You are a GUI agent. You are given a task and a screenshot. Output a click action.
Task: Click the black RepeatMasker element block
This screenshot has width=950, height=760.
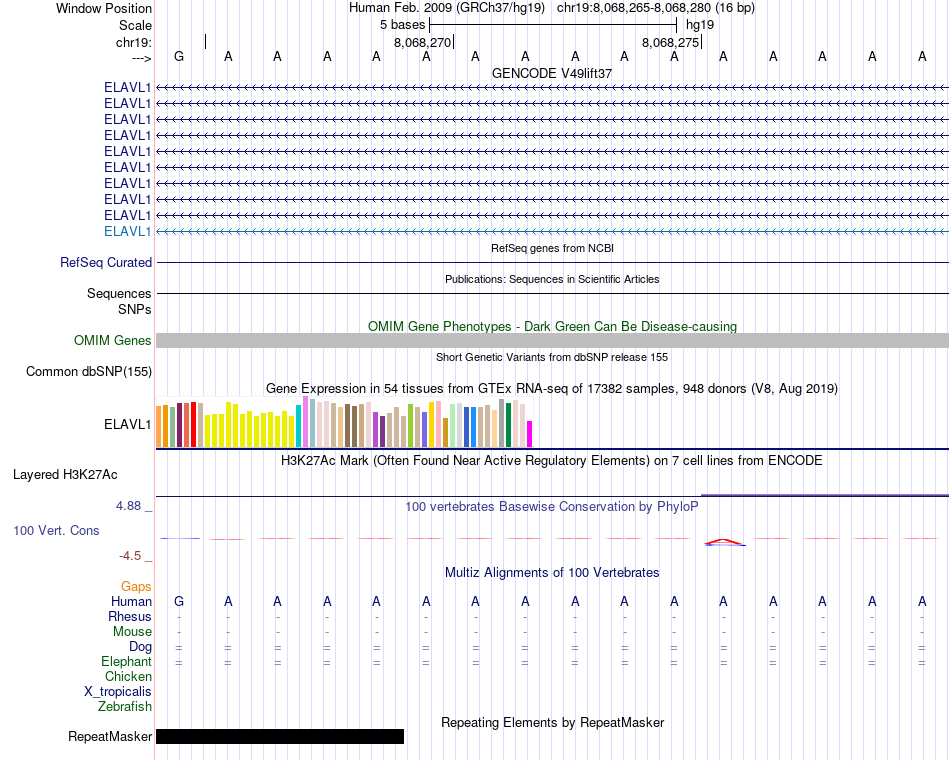[280, 736]
